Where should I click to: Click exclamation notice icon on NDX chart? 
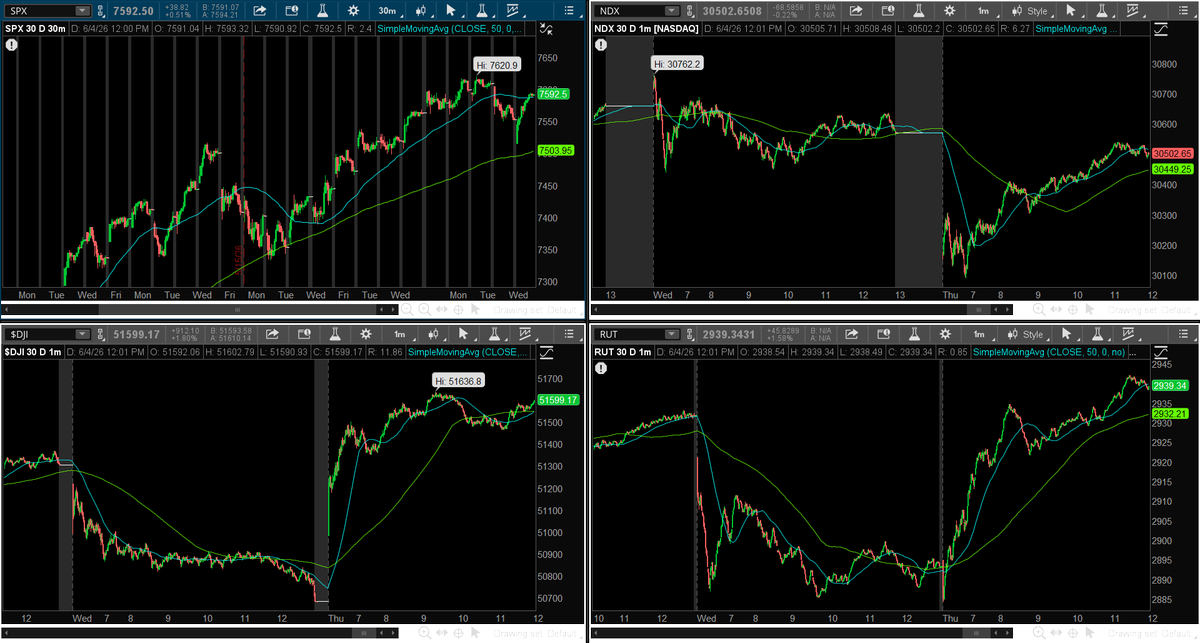pyautogui.click(x=601, y=45)
